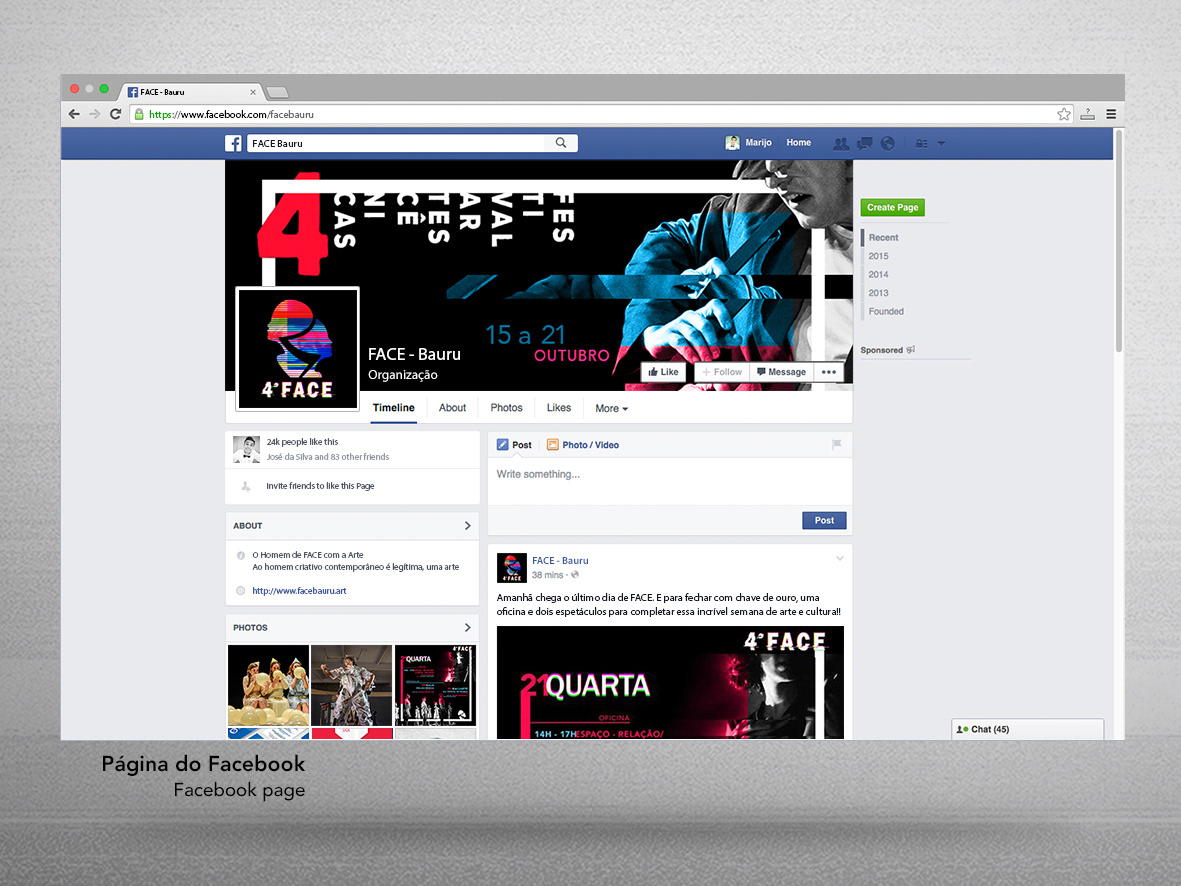The height and width of the screenshot is (886, 1181).
Task: Click Marijo profile picture icon
Action: pyautogui.click(x=732, y=143)
